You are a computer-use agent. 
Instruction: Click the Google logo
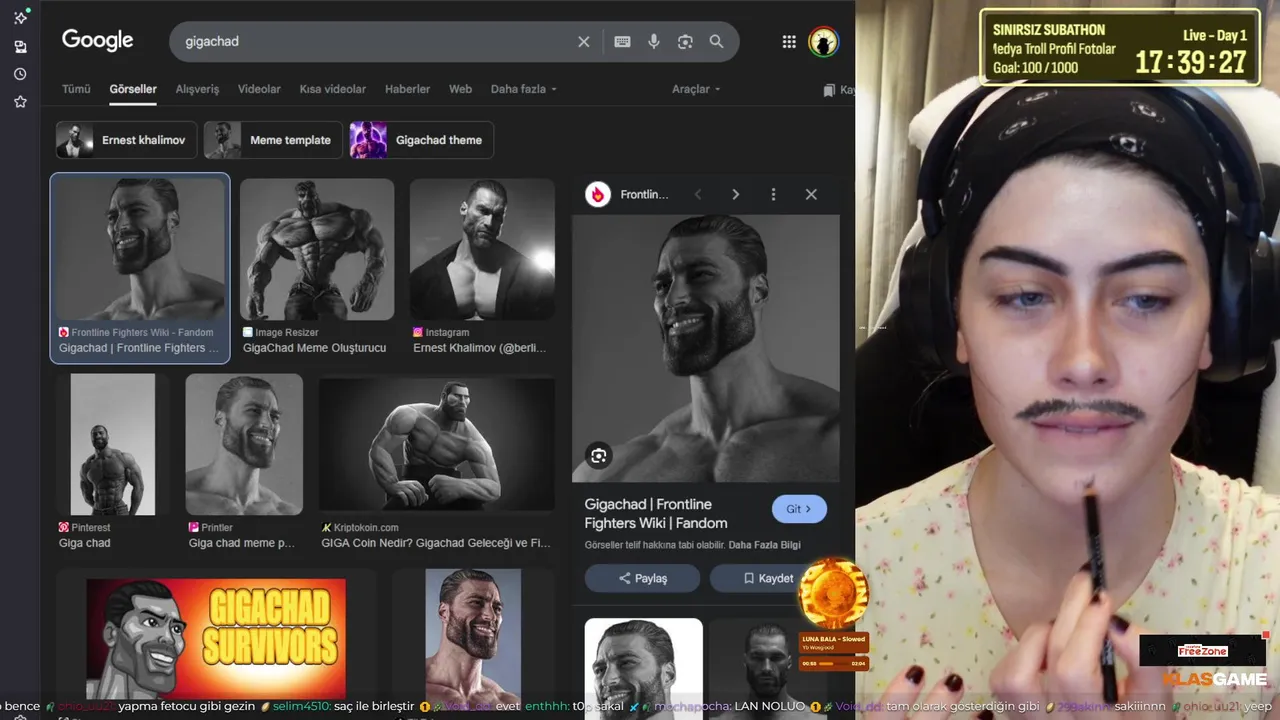tap(97, 41)
